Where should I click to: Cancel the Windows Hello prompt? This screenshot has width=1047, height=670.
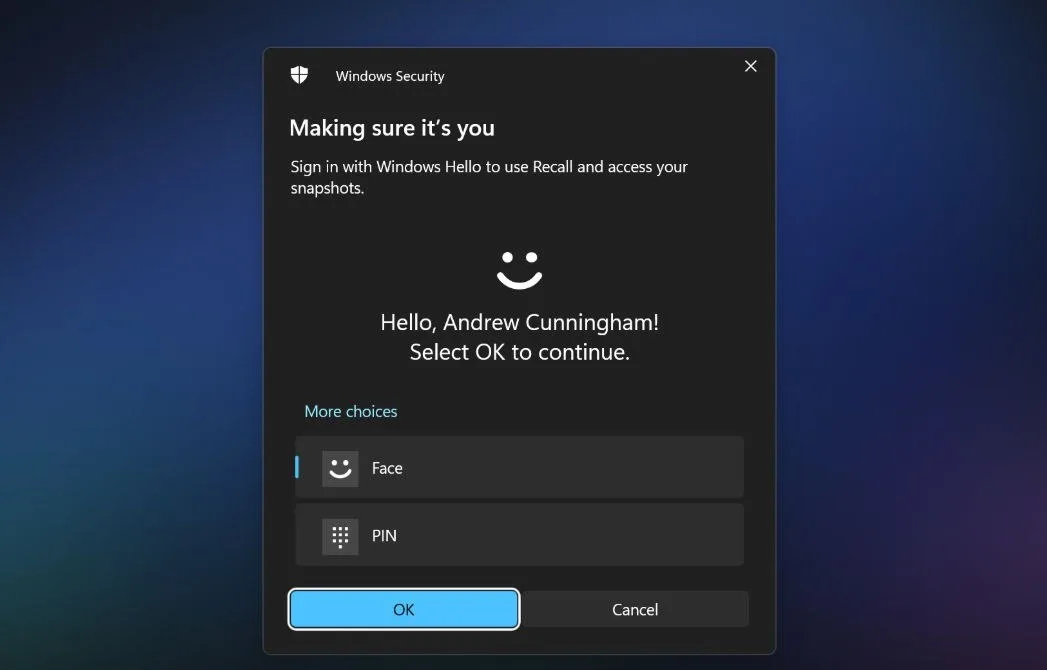pos(635,609)
